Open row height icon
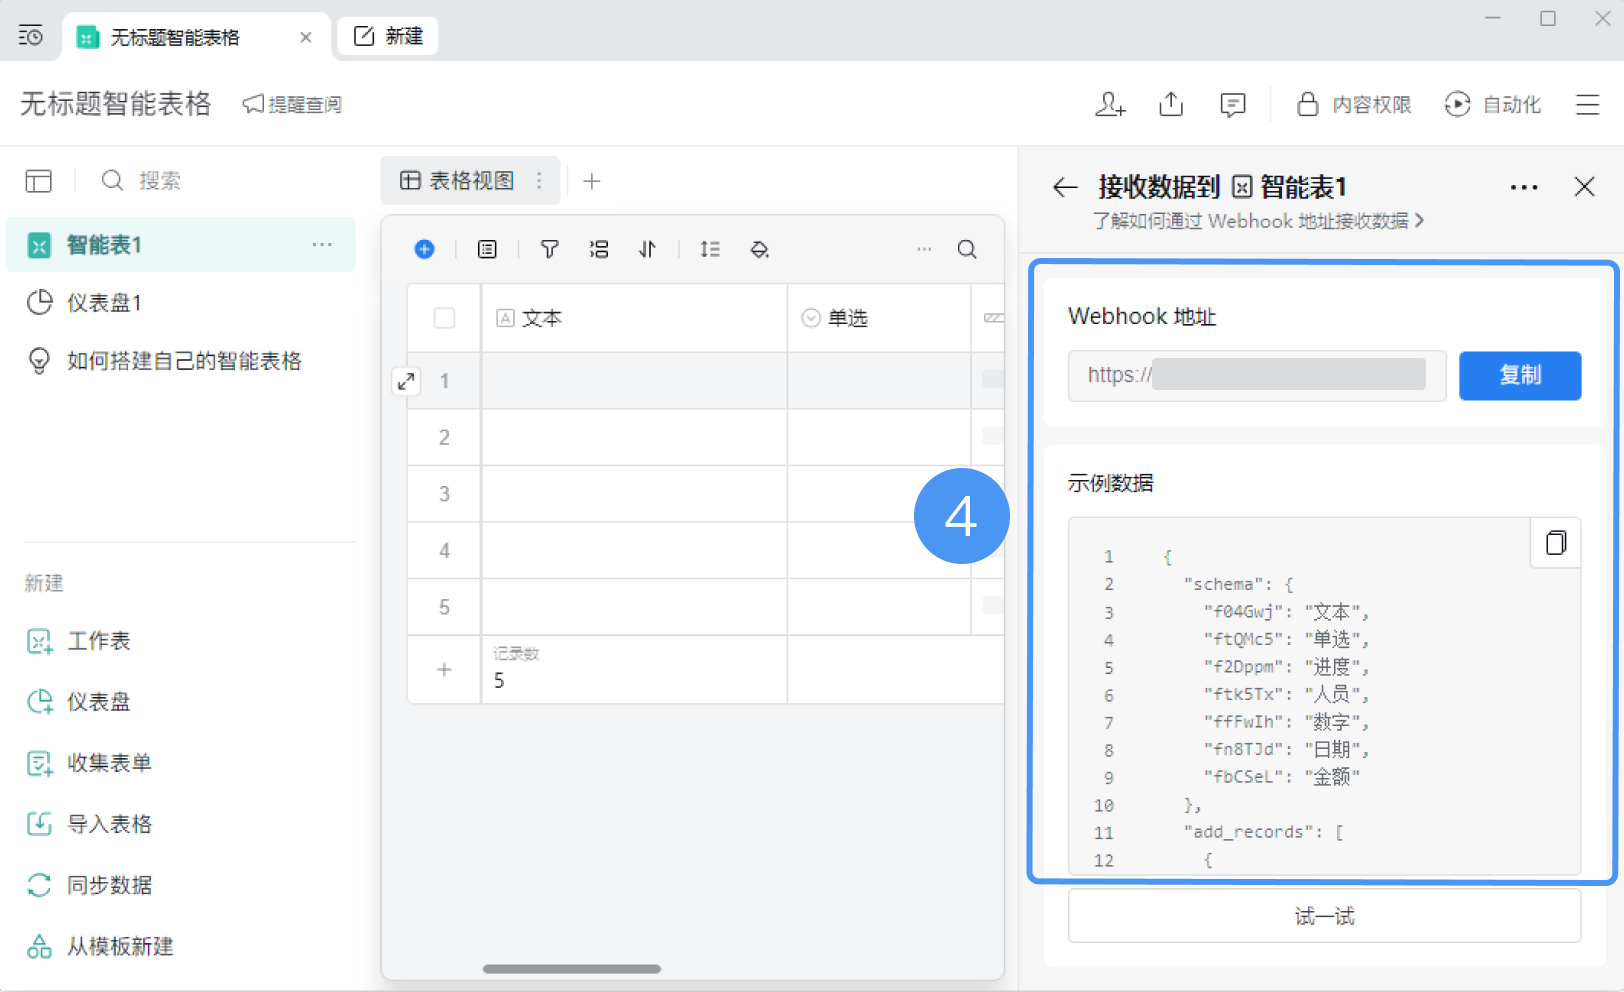 [710, 249]
